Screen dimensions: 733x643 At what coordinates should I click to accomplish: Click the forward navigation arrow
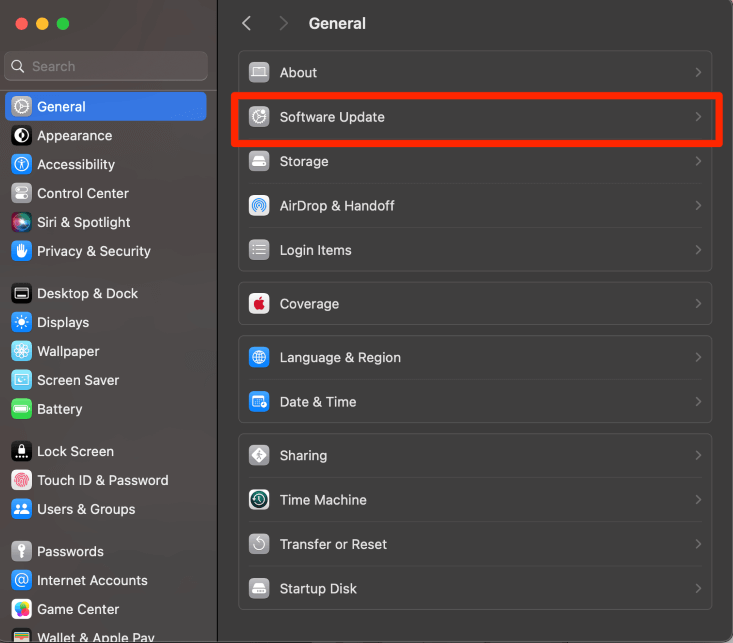[x=283, y=23]
